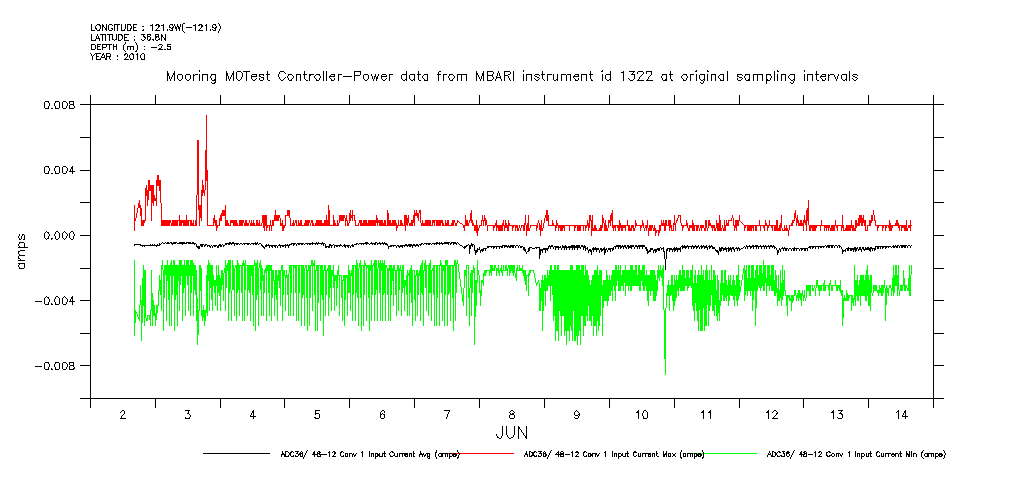Image resolution: width=1009 pixels, height=504 pixels.
Task: Click the -0.004 y-axis tick label
Action: point(56,301)
